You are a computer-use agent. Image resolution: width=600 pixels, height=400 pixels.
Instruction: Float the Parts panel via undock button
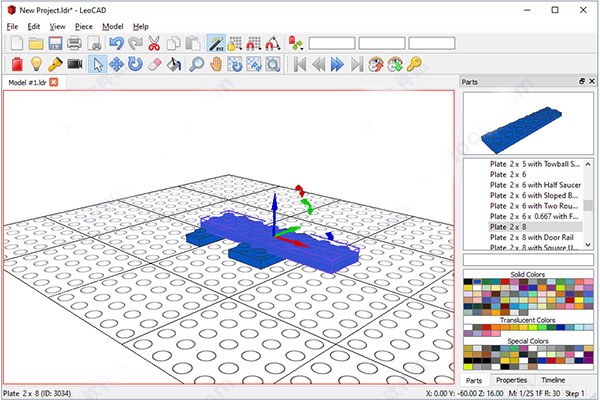coord(581,81)
